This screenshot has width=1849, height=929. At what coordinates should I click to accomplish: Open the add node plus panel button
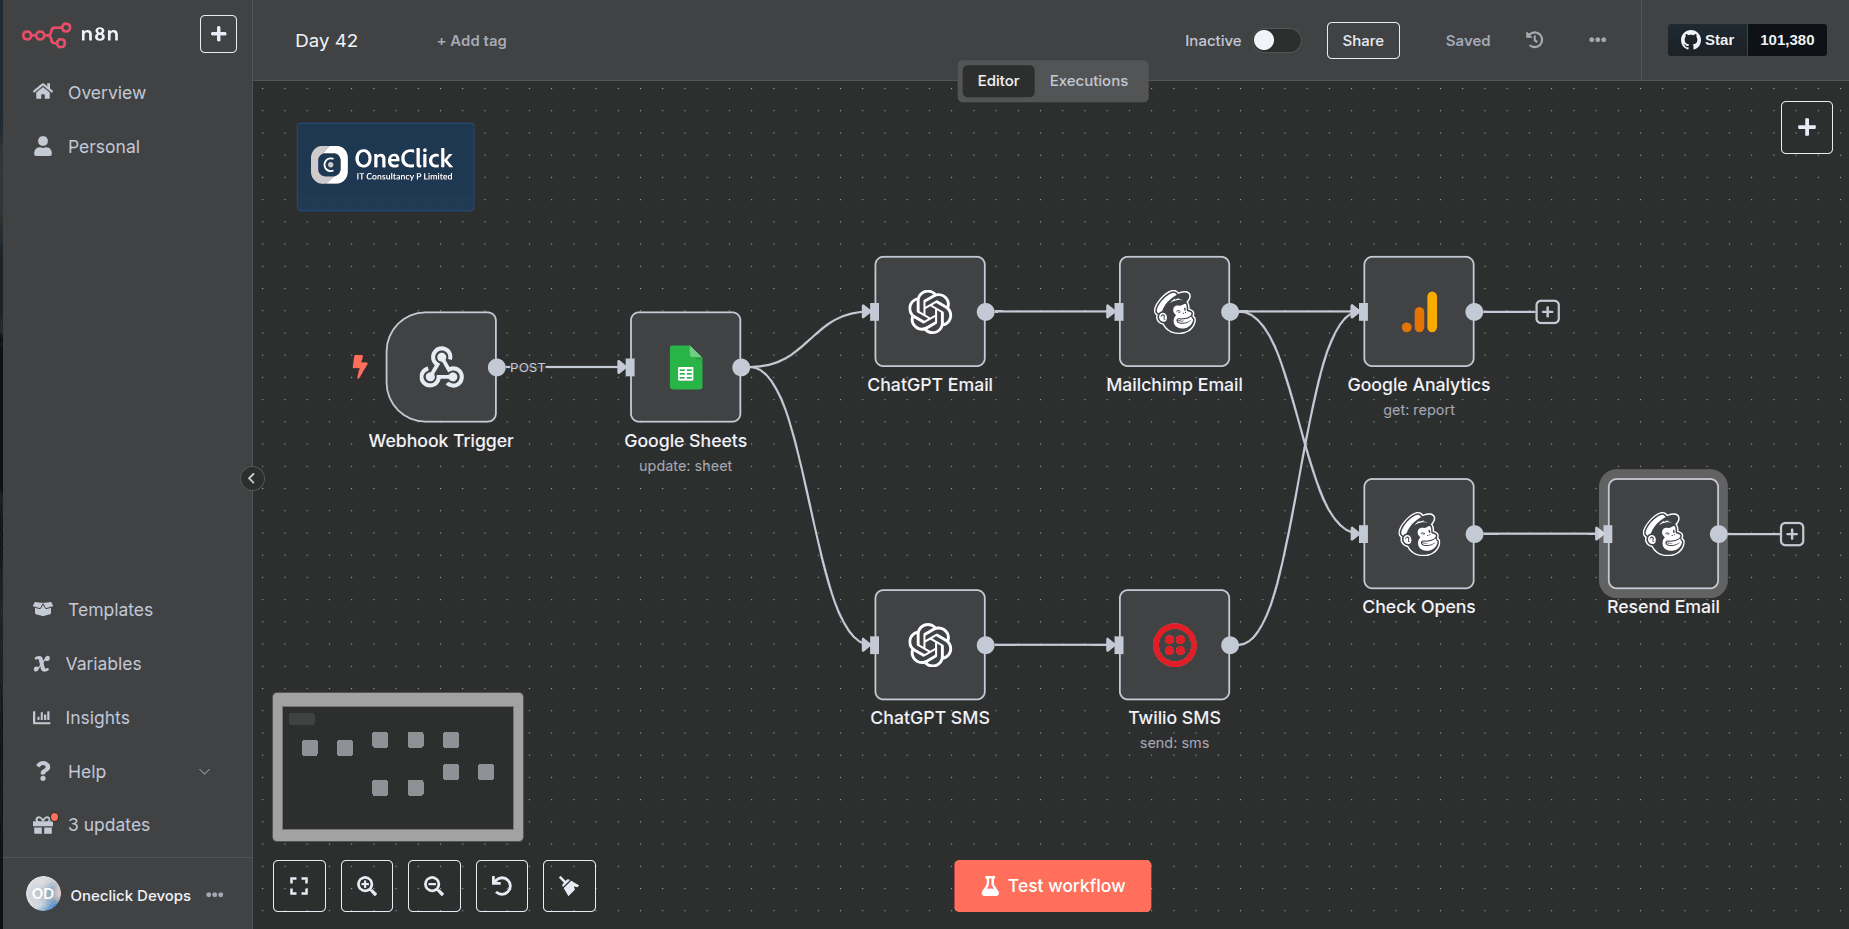(1806, 127)
